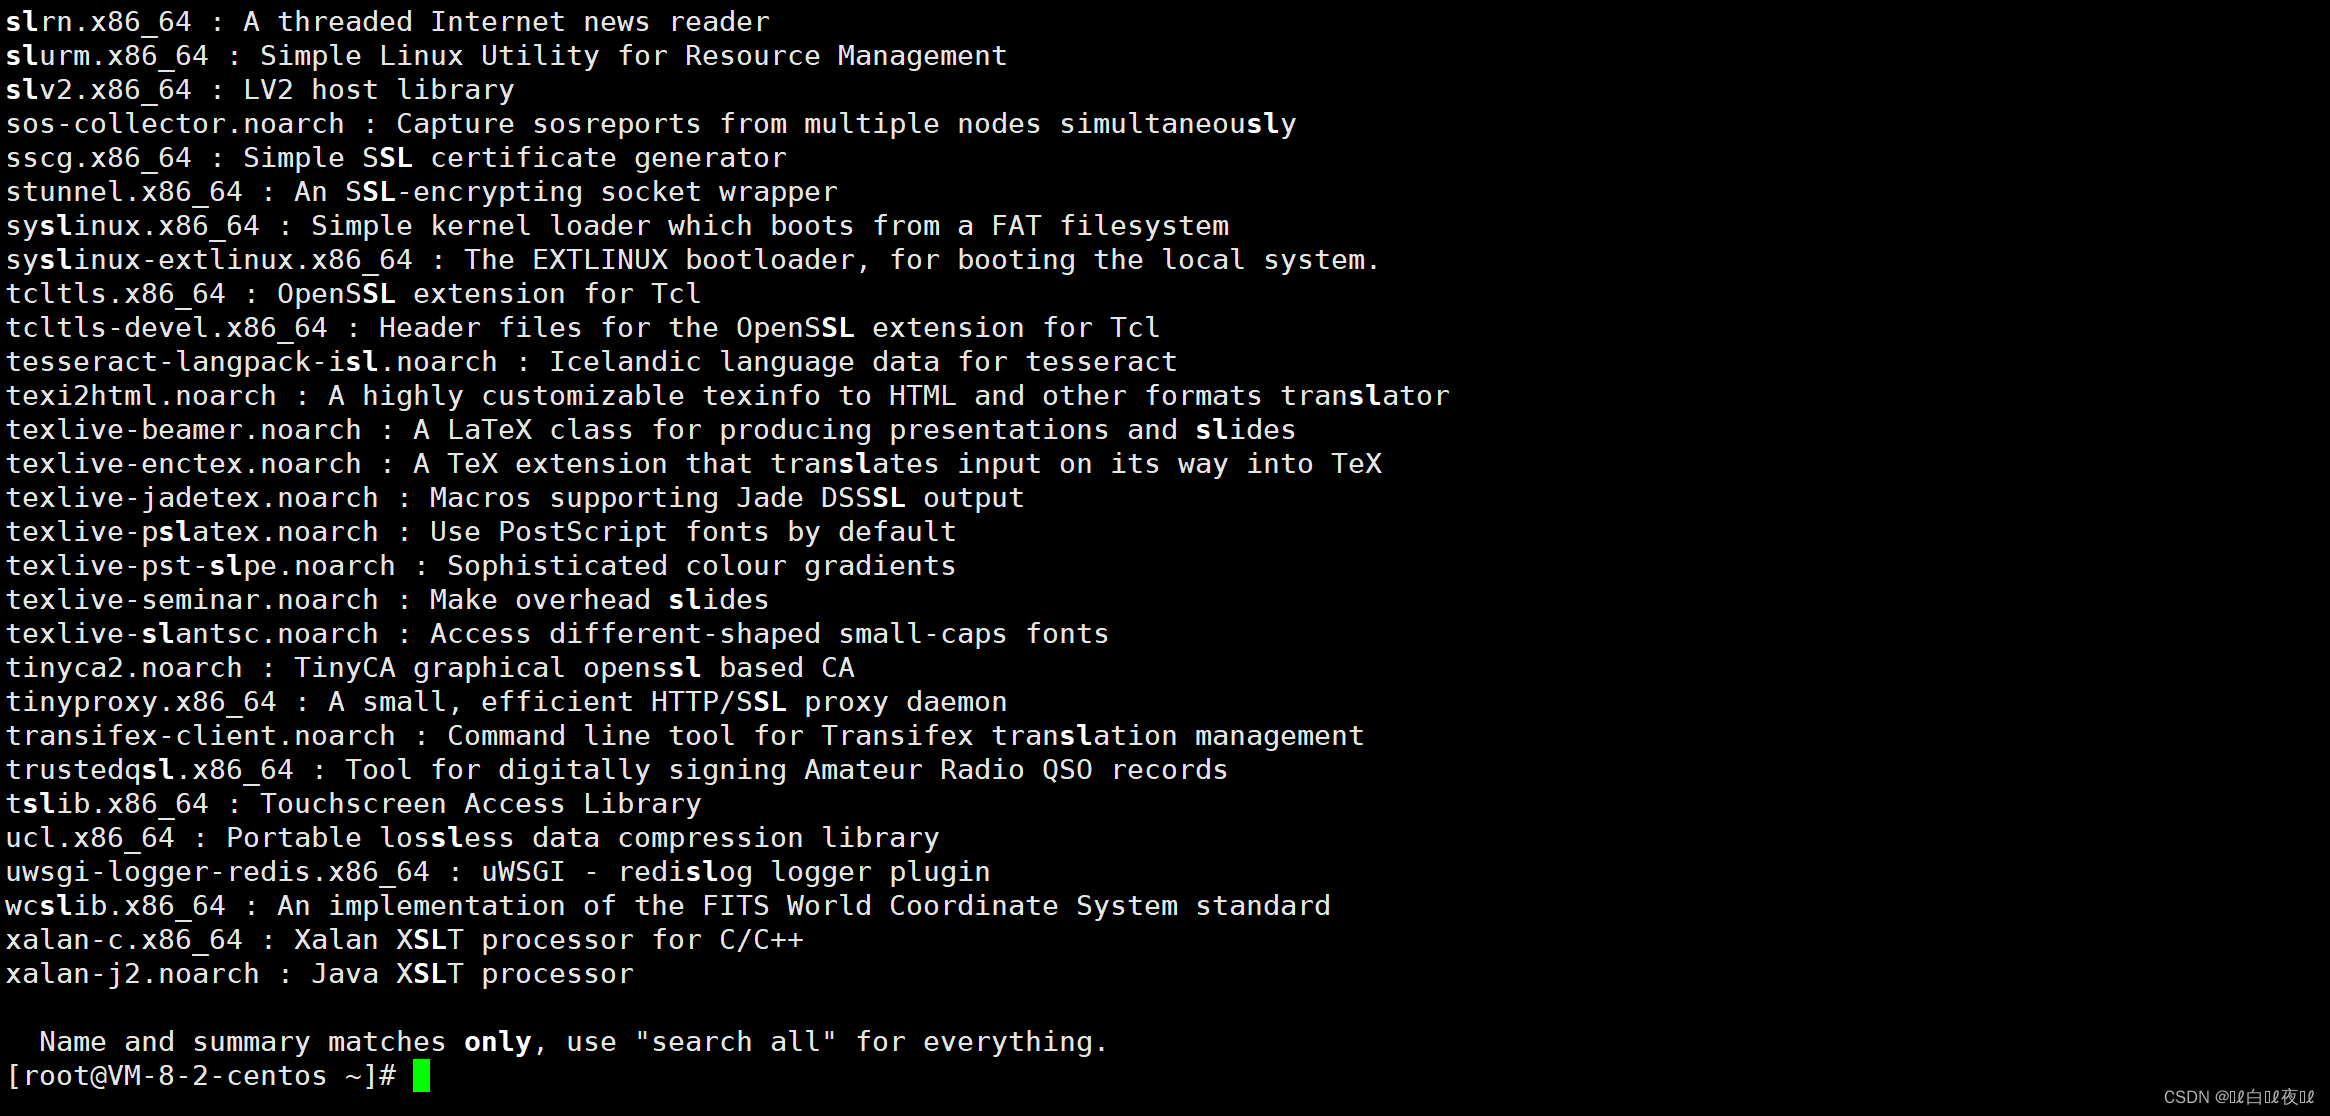This screenshot has width=2330, height=1116.
Task: Click the tinyproxy.x86_64 package name
Action: (x=141, y=702)
